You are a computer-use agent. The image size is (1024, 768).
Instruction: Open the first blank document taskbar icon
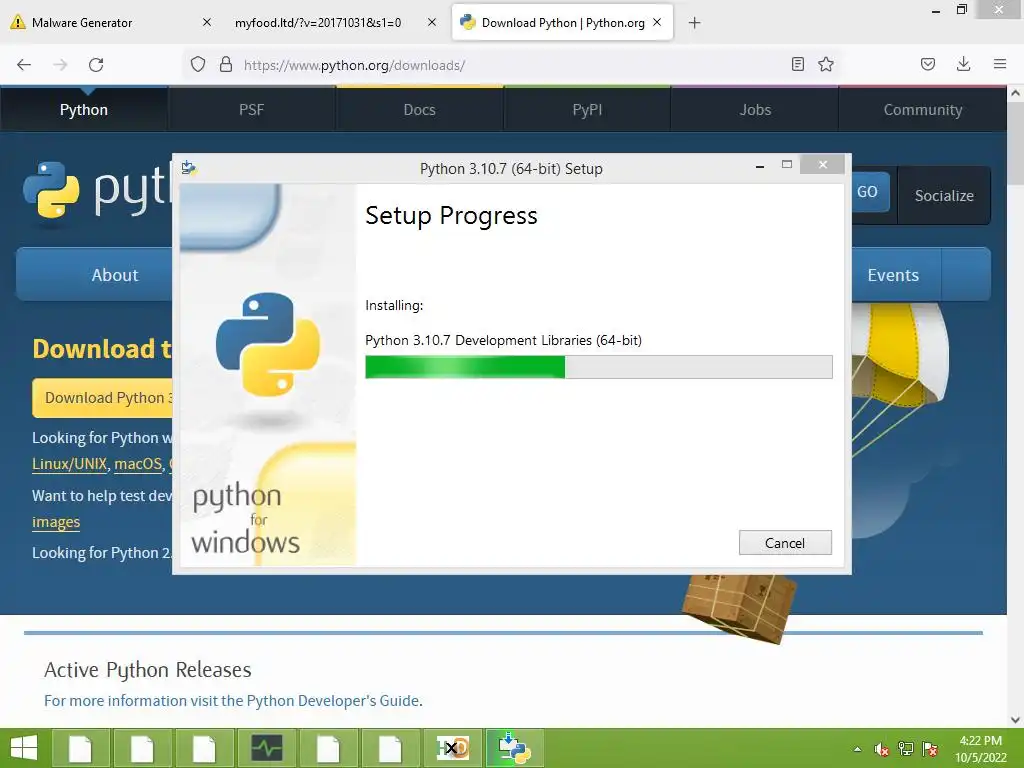click(x=80, y=748)
